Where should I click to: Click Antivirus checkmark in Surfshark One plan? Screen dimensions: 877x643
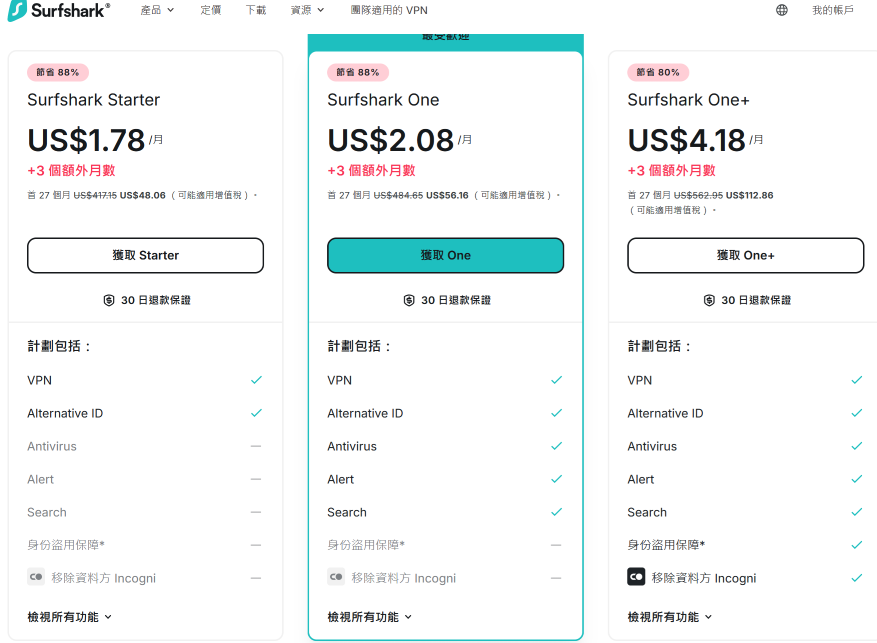click(557, 446)
